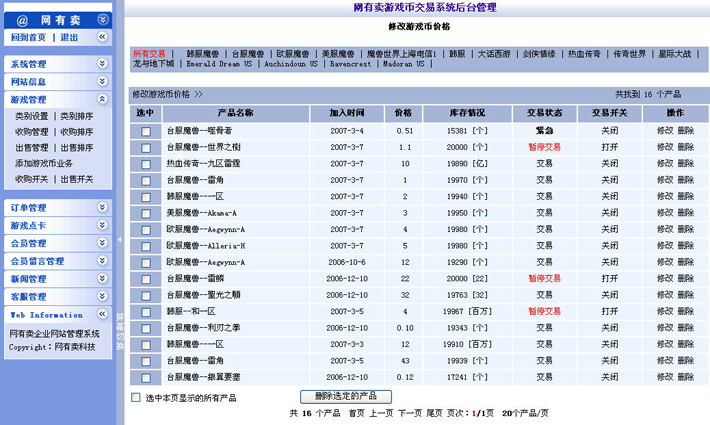Click 删除 for 韩服--和一区 row
Viewport: 710px width, 425px height.
coord(686,311)
